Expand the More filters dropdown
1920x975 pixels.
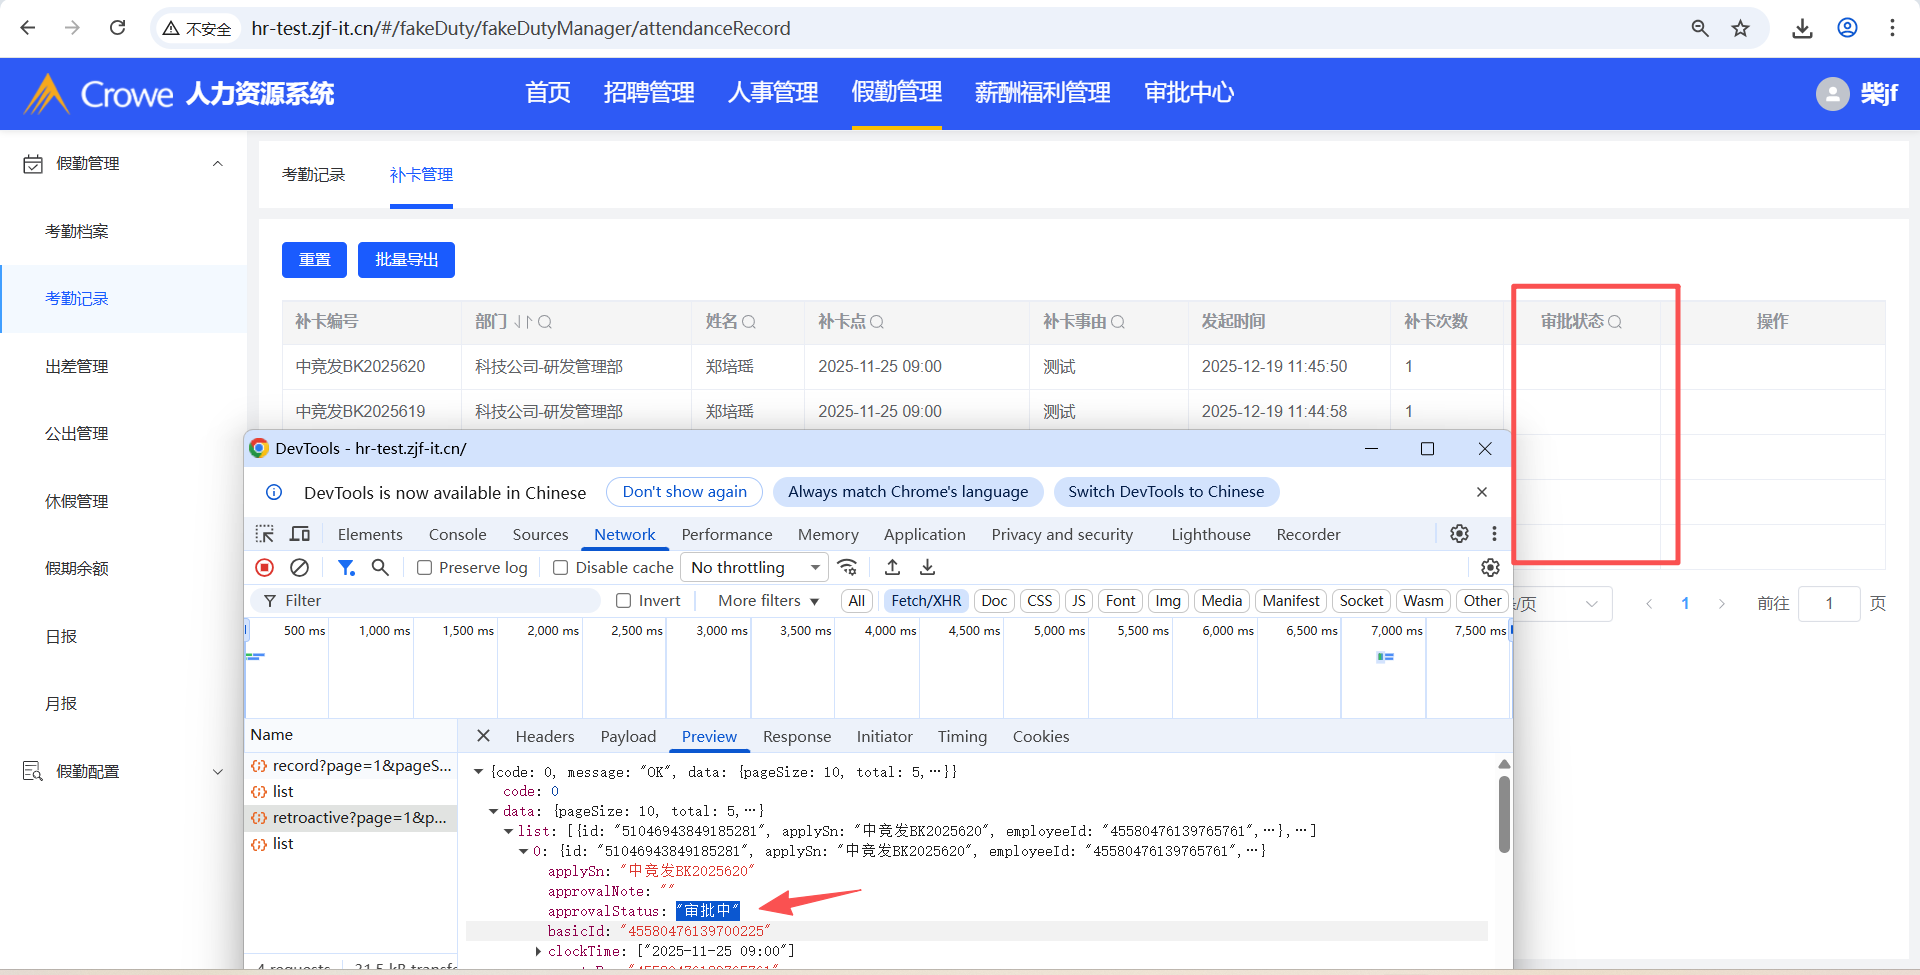pos(768,601)
